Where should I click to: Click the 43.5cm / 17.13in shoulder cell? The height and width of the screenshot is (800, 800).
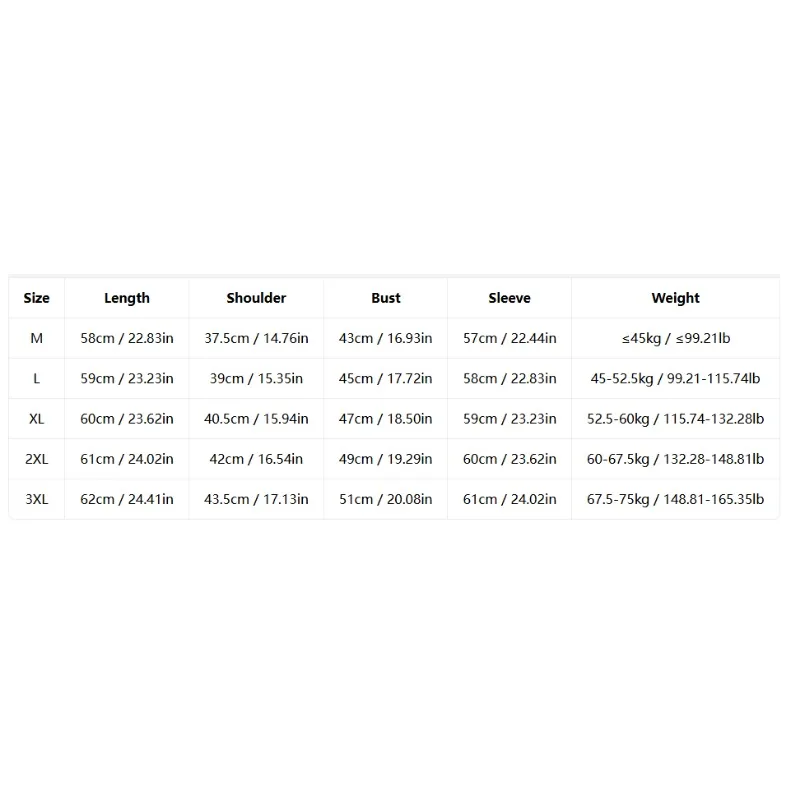[256, 499]
